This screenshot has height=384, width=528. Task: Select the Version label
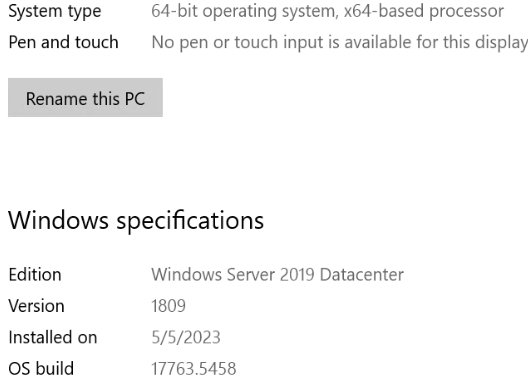[36, 306]
